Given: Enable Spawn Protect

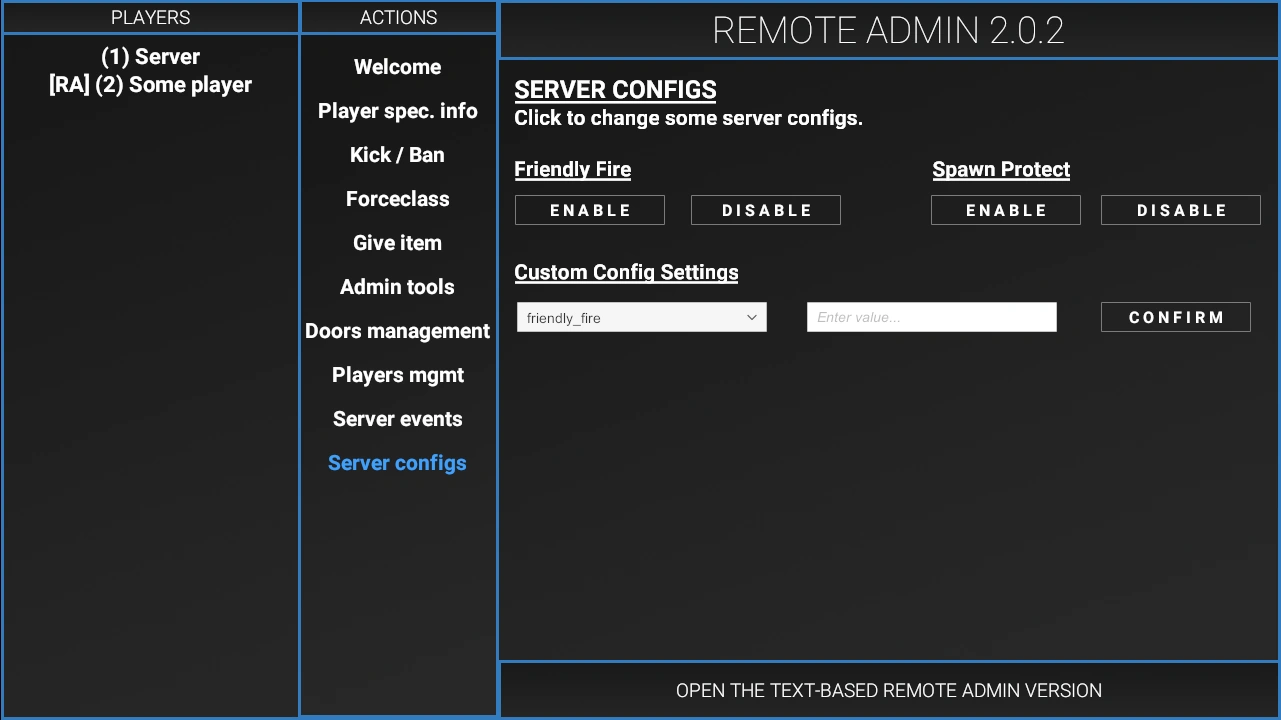Looking at the screenshot, I should pyautogui.click(x=1006, y=210).
